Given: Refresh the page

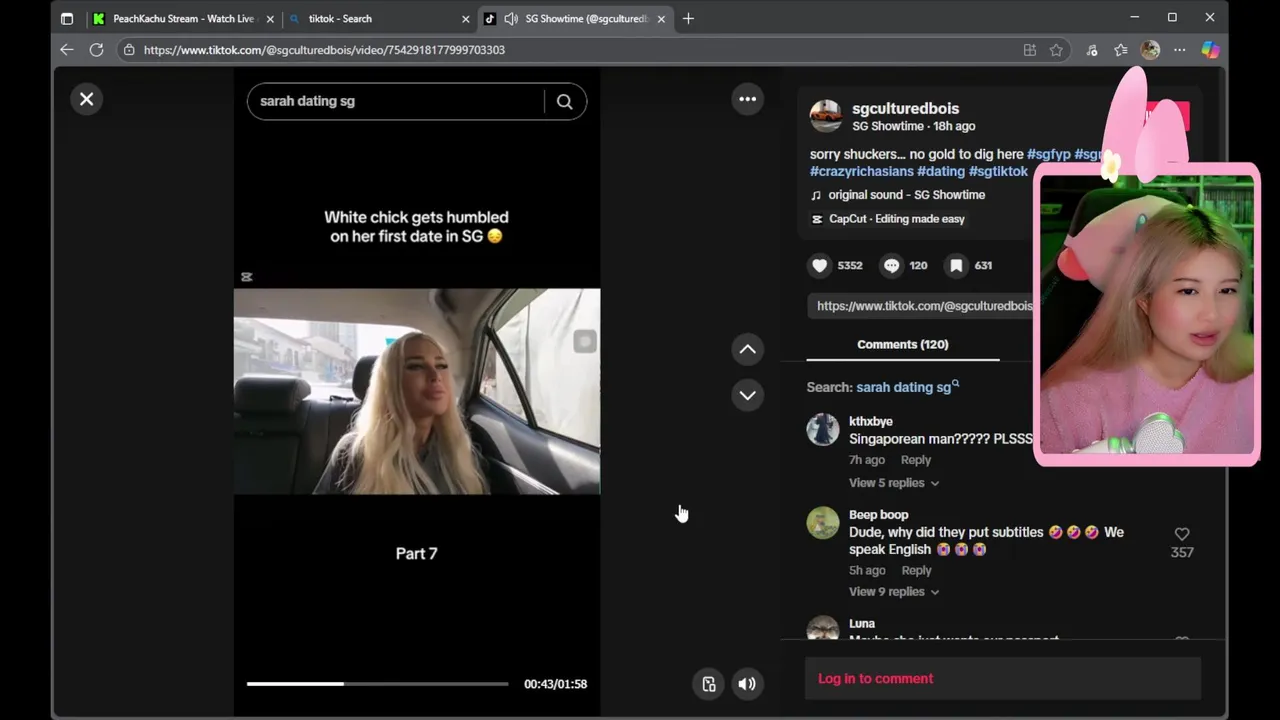Looking at the screenshot, I should click(x=96, y=49).
